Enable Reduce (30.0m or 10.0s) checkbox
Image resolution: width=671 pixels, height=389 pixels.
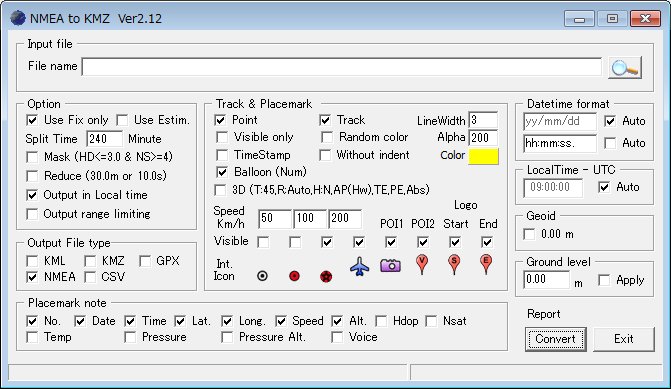click(32, 176)
